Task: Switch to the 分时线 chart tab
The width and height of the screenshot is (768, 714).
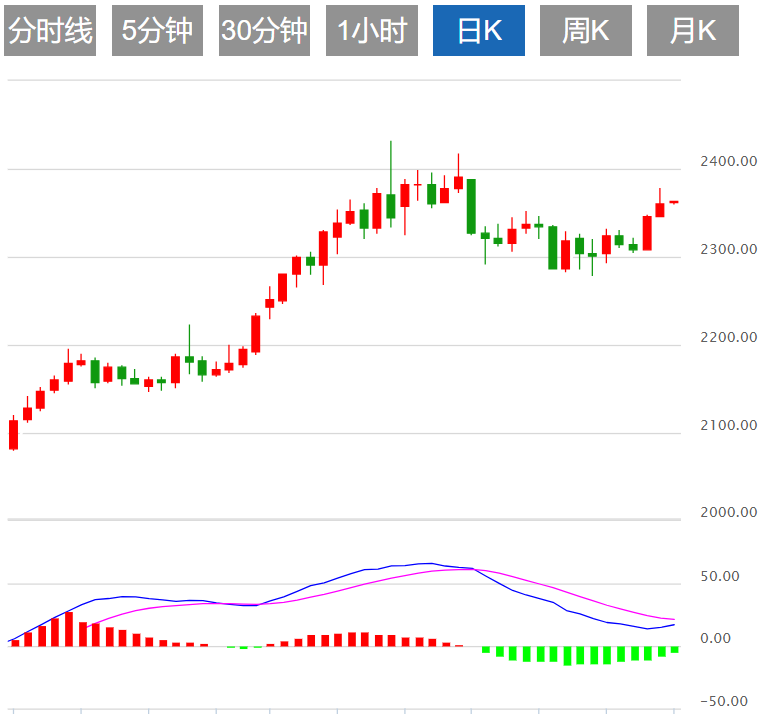Action: click(50, 30)
